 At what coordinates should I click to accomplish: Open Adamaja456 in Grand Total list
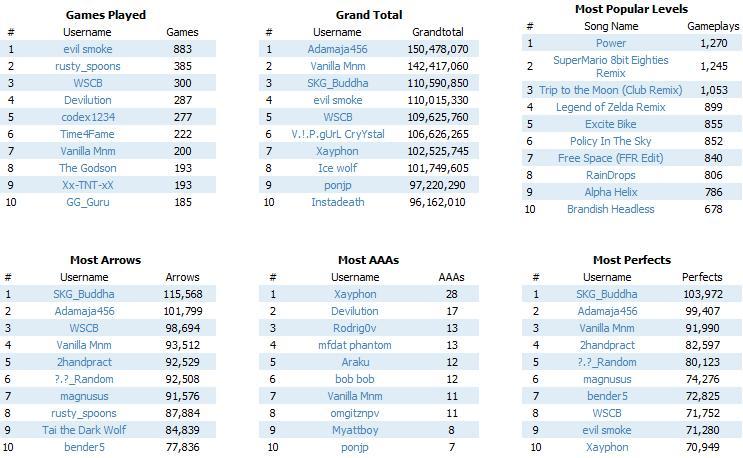337,49
